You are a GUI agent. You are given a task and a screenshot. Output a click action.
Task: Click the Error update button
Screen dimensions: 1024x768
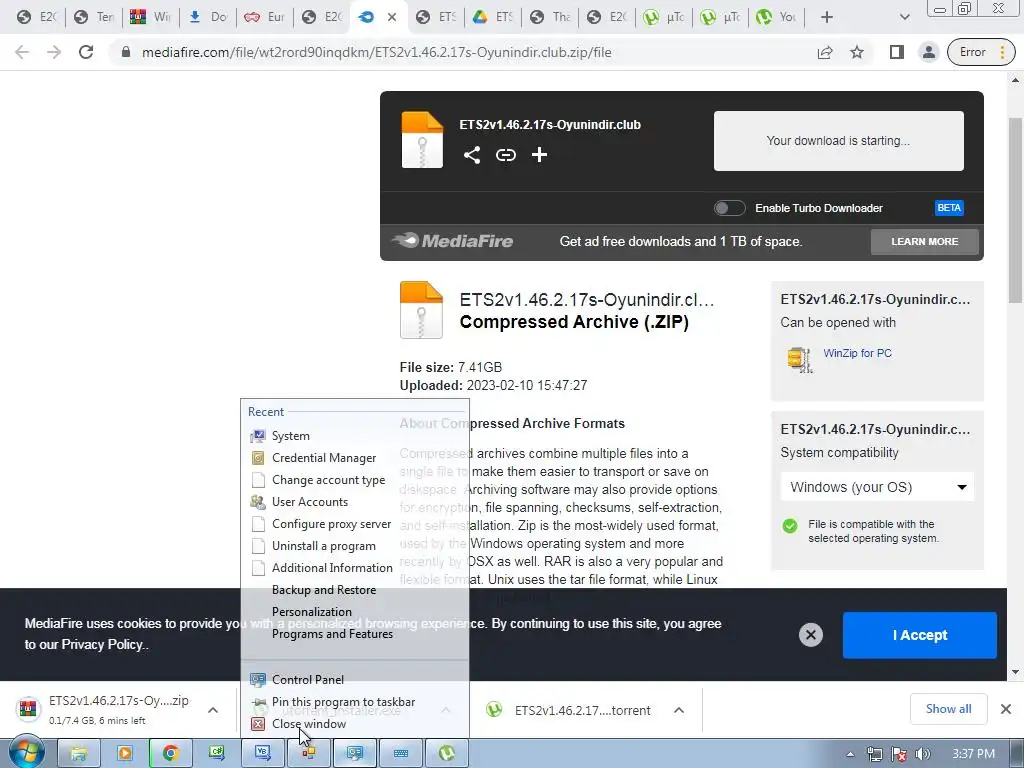click(x=981, y=52)
